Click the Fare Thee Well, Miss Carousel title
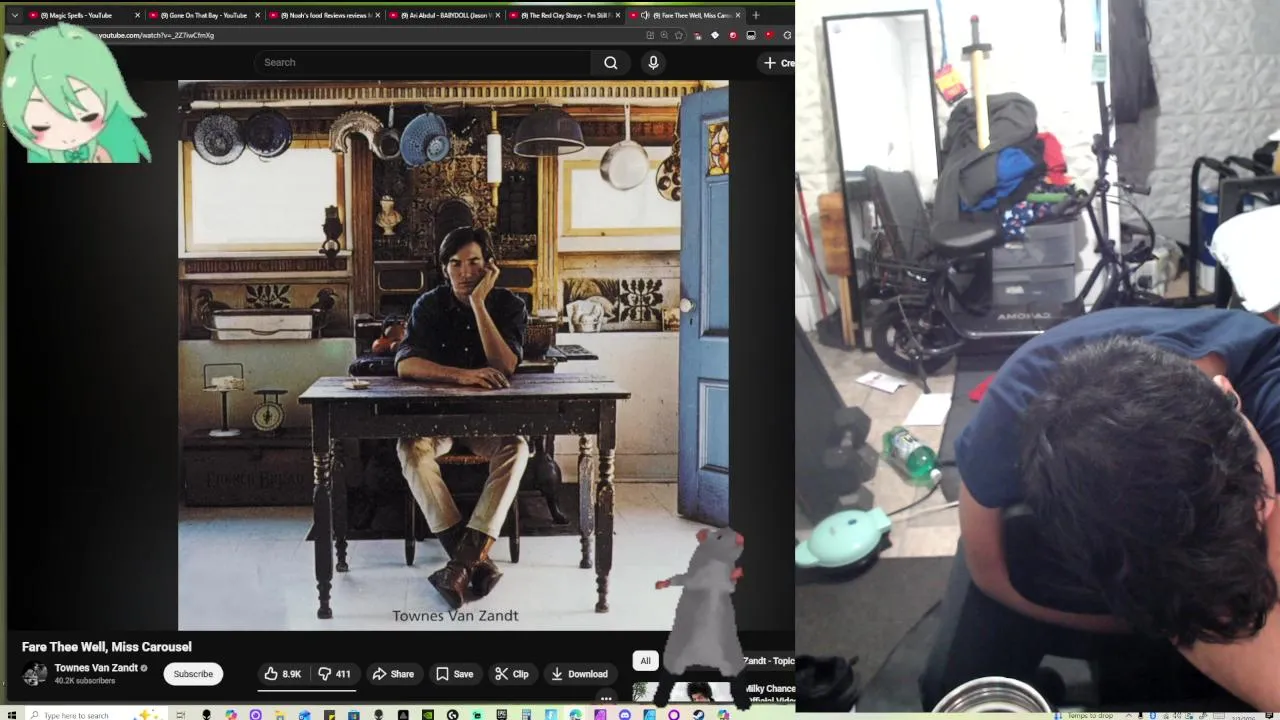 click(x=107, y=647)
